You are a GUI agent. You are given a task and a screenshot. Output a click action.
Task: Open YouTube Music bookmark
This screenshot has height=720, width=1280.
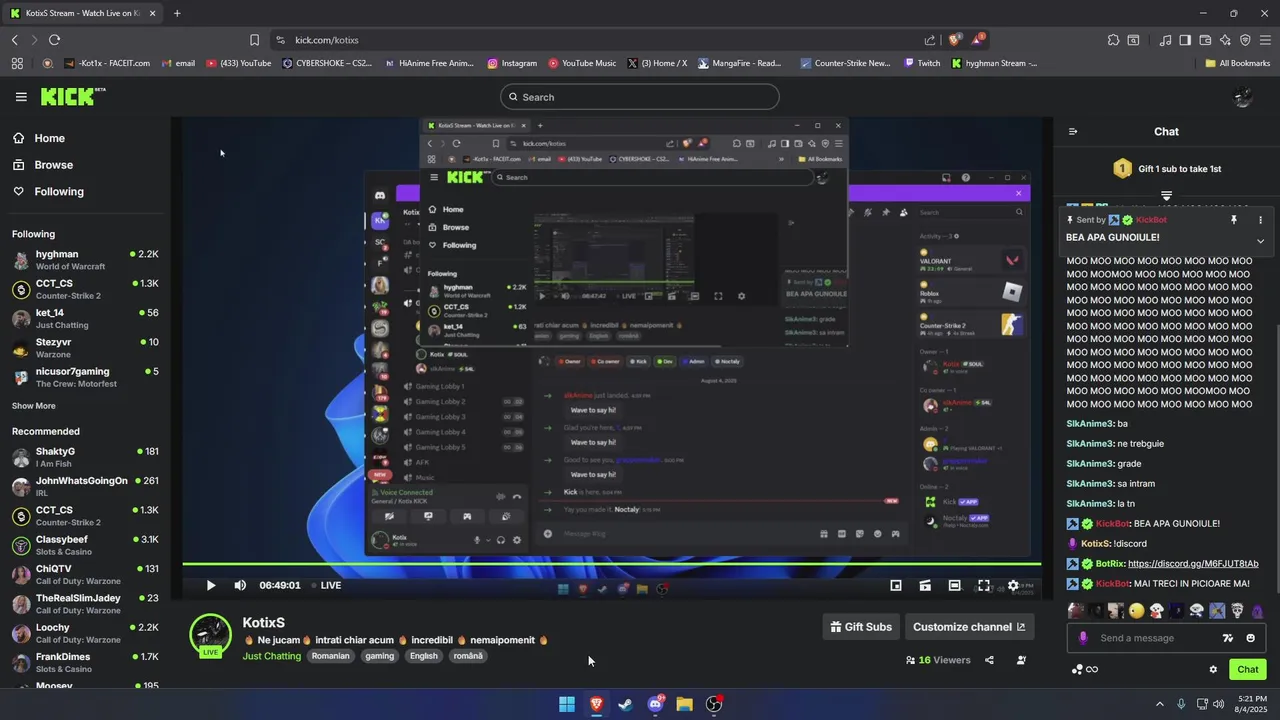[582, 63]
